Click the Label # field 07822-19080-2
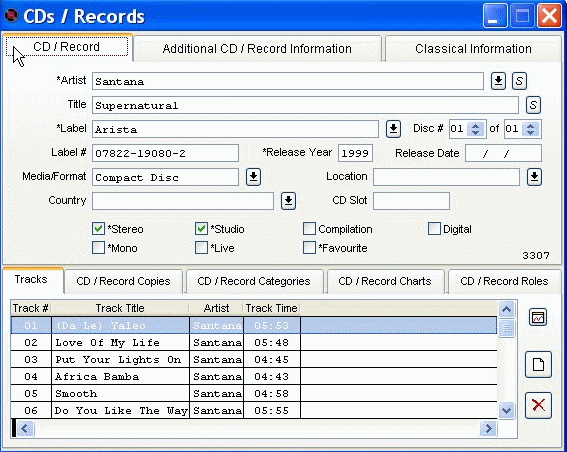This screenshot has width=567, height=452. pyautogui.click(x=165, y=153)
